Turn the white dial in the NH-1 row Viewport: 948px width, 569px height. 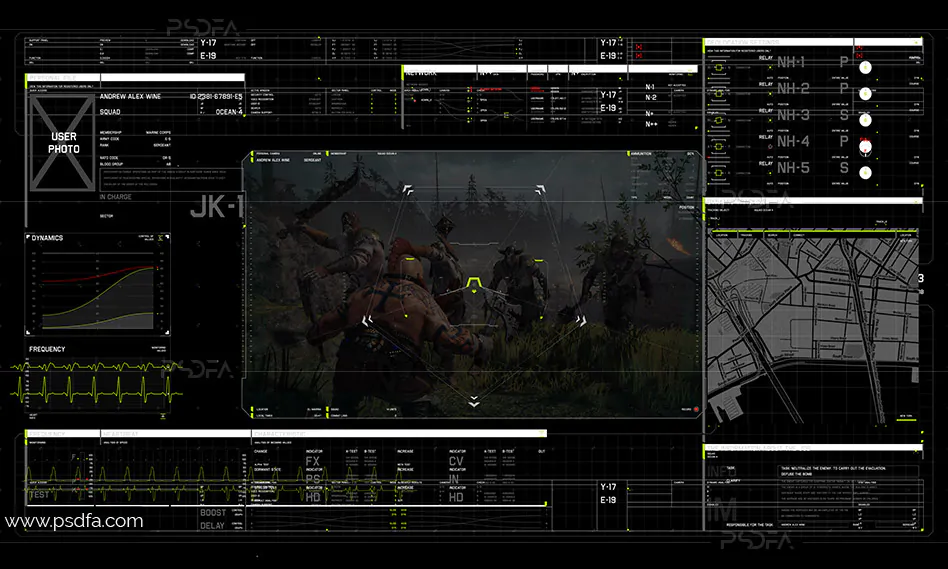pyautogui.click(x=865, y=68)
